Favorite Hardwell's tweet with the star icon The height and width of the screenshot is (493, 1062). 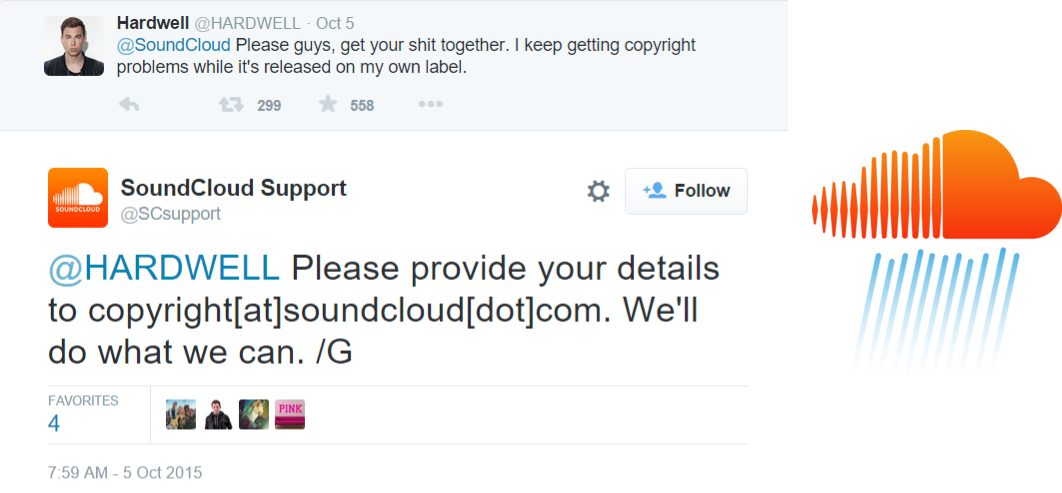[328, 104]
